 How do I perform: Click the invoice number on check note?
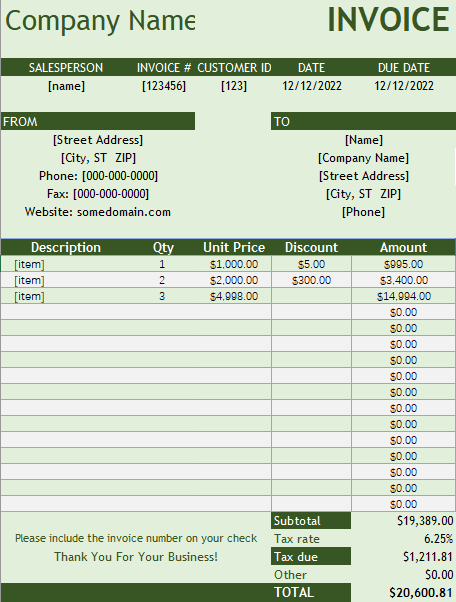coord(136,538)
